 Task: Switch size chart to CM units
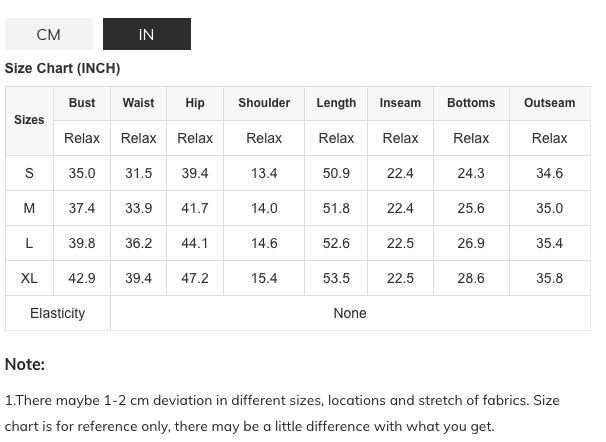pyautogui.click(x=49, y=34)
